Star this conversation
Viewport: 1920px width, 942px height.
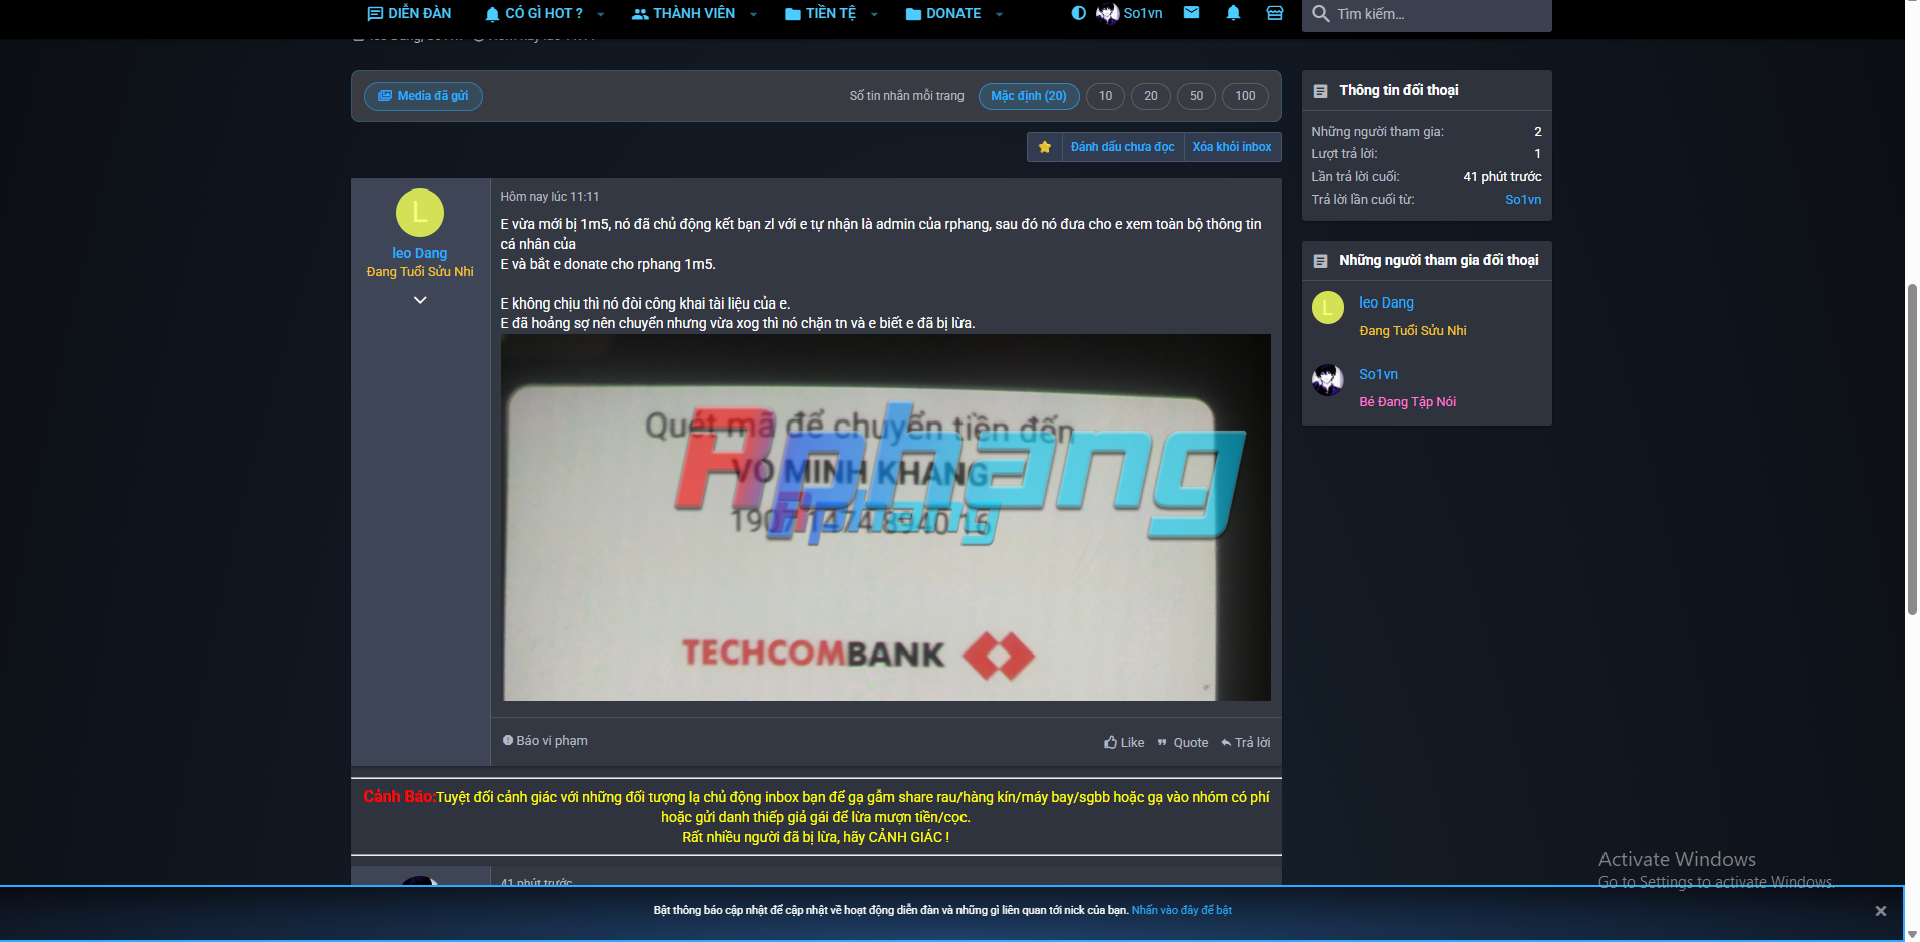[1045, 147]
